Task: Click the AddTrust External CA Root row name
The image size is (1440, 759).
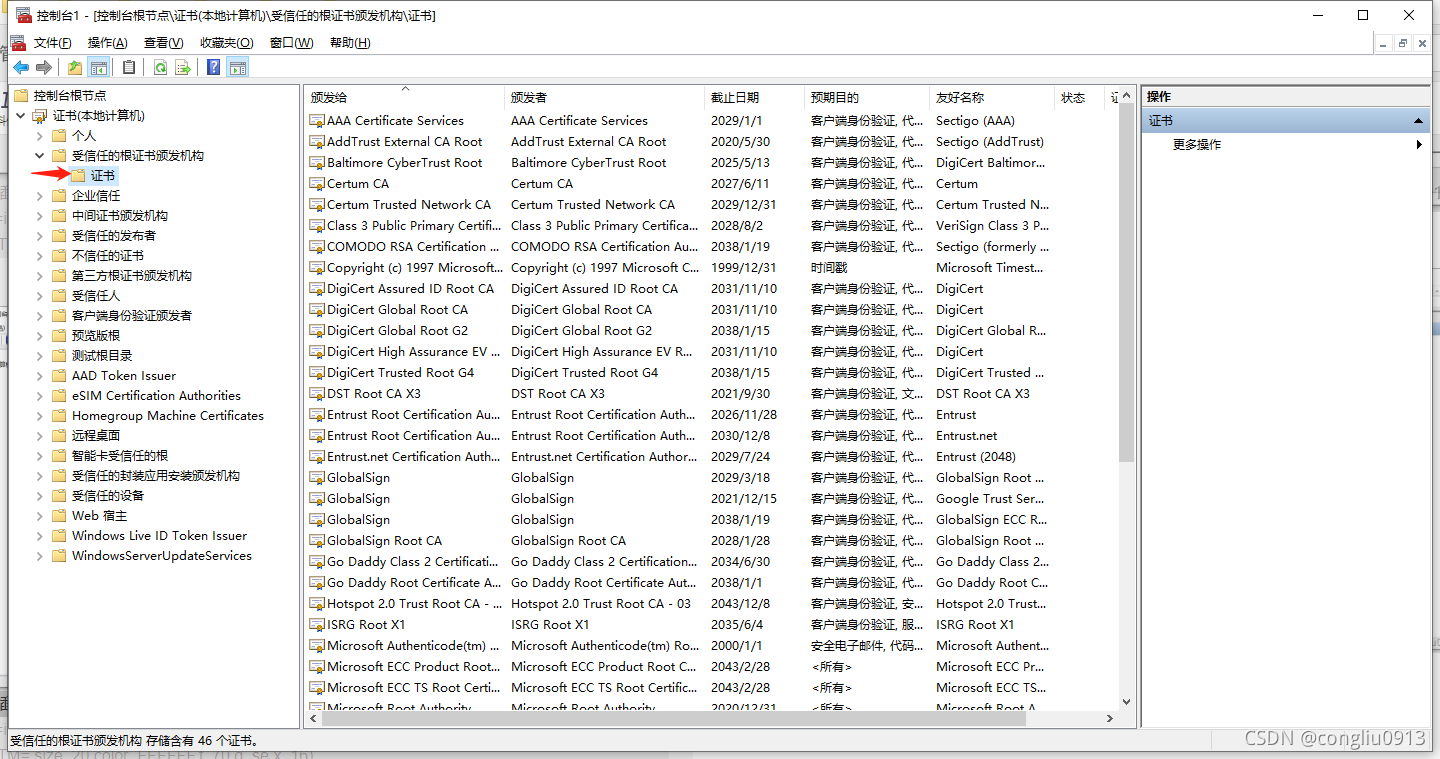Action: 404,141
